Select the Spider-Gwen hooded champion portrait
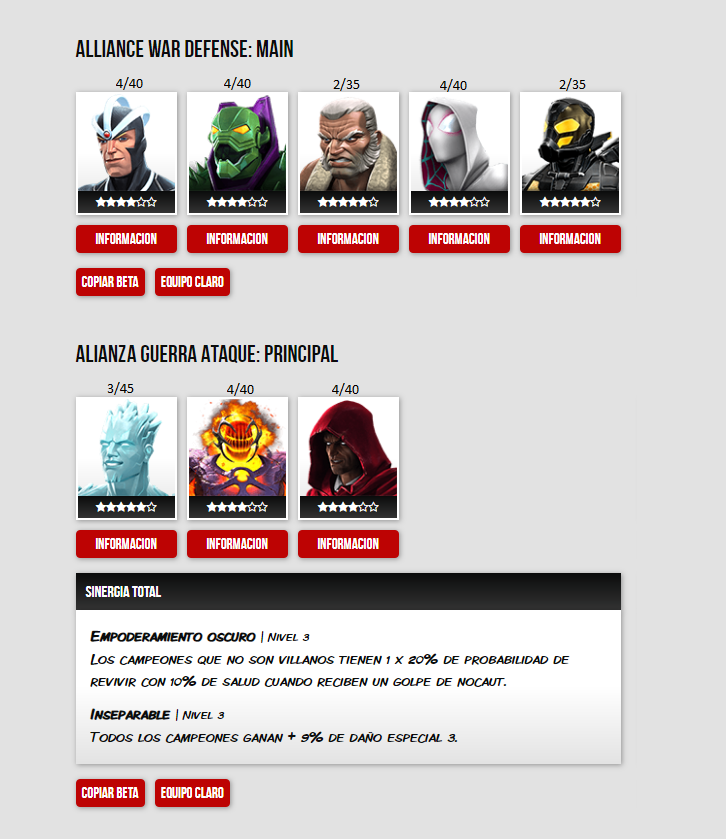This screenshot has width=726, height=839. 459,153
